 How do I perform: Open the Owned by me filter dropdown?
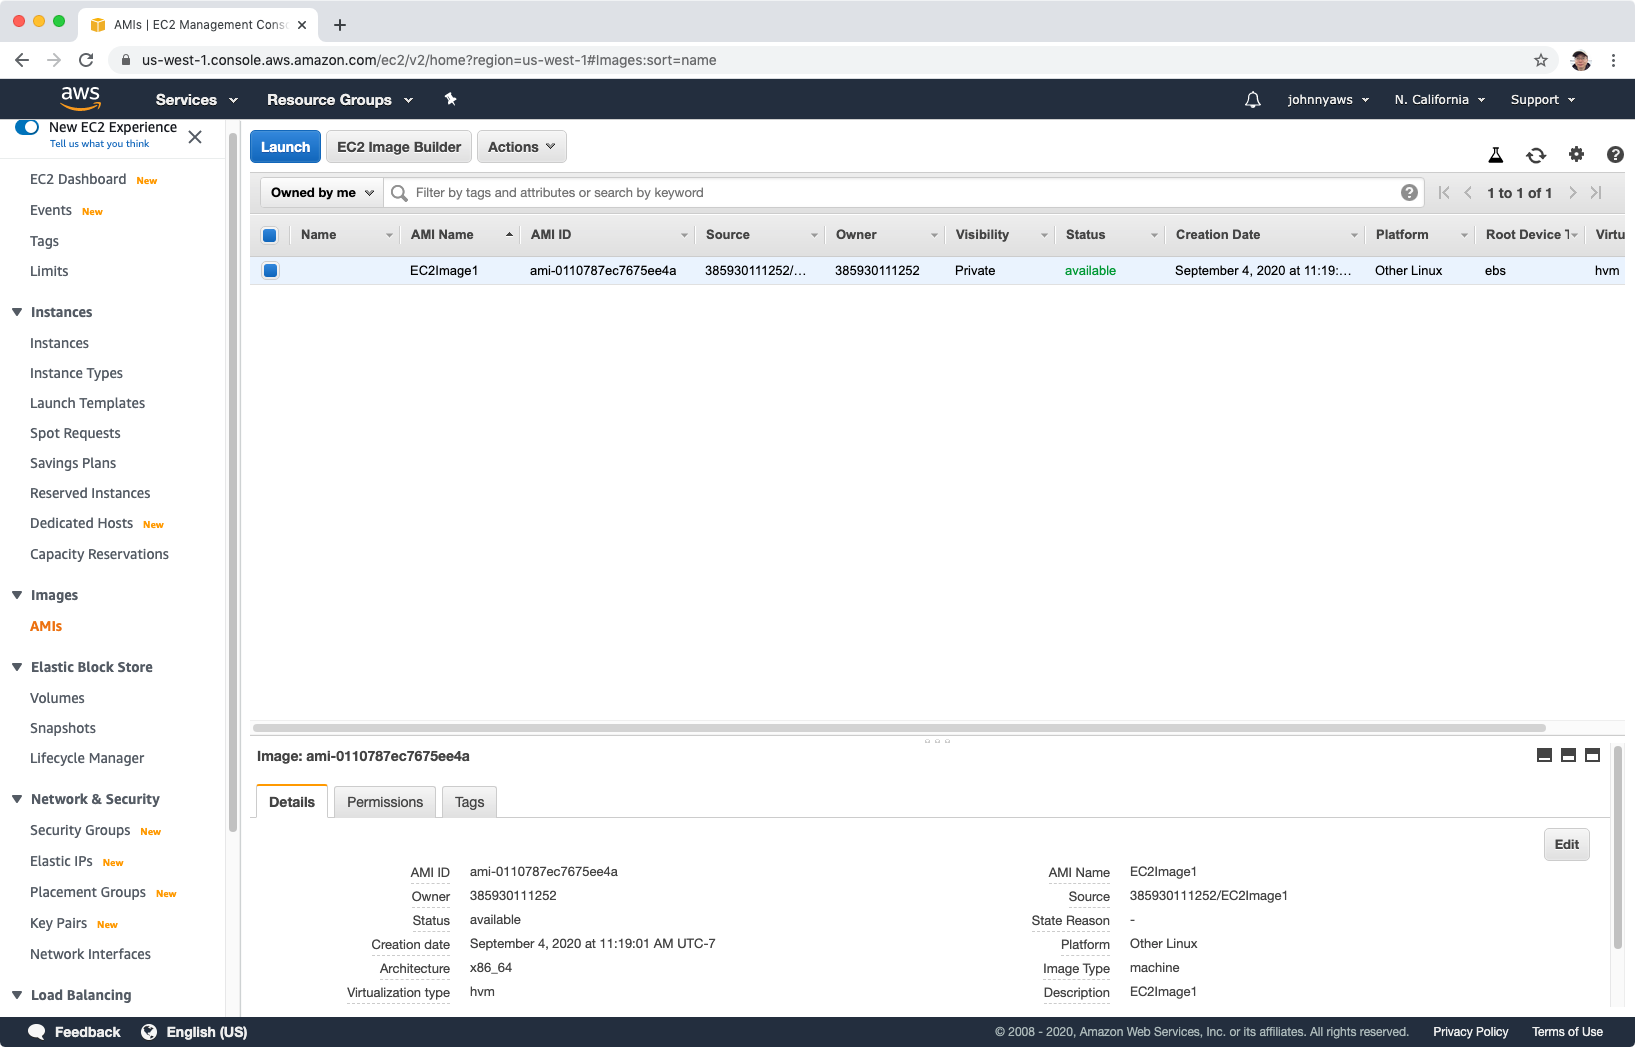click(x=322, y=193)
